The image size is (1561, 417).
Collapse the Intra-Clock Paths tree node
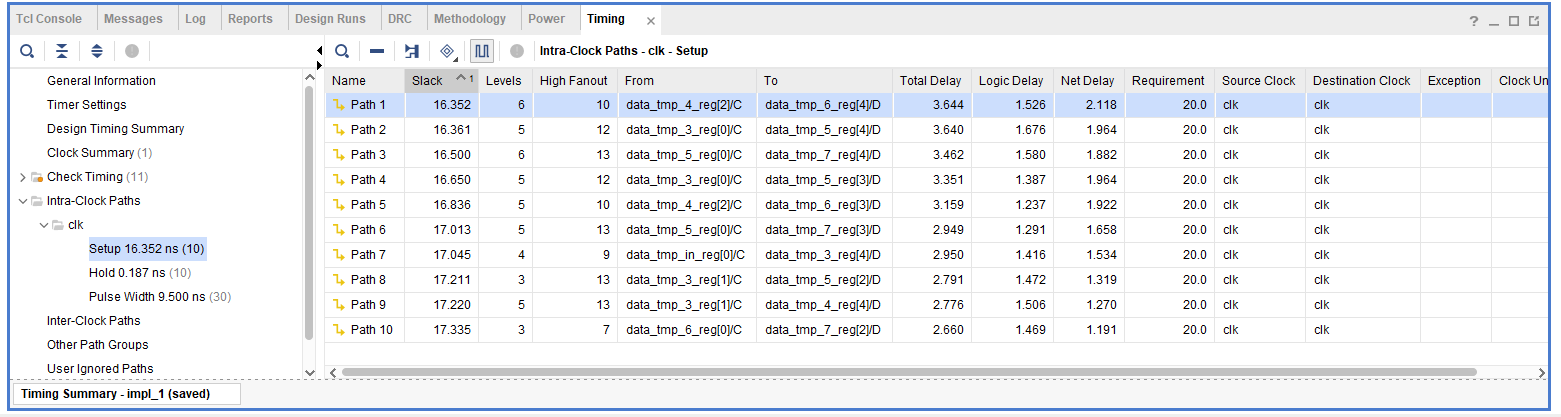[x=23, y=201]
